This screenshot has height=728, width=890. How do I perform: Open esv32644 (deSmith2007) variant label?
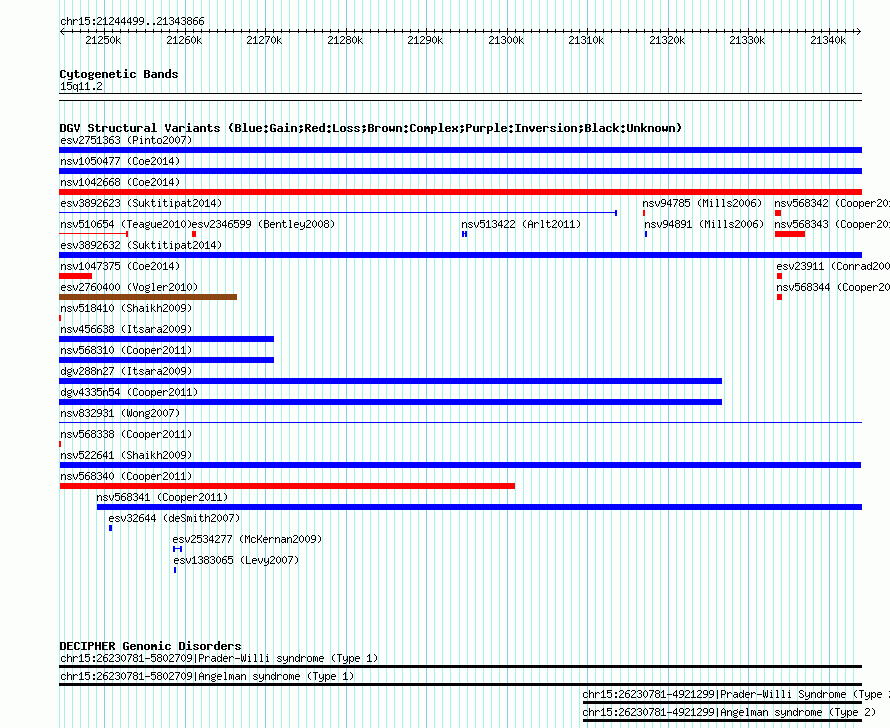click(174, 518)
